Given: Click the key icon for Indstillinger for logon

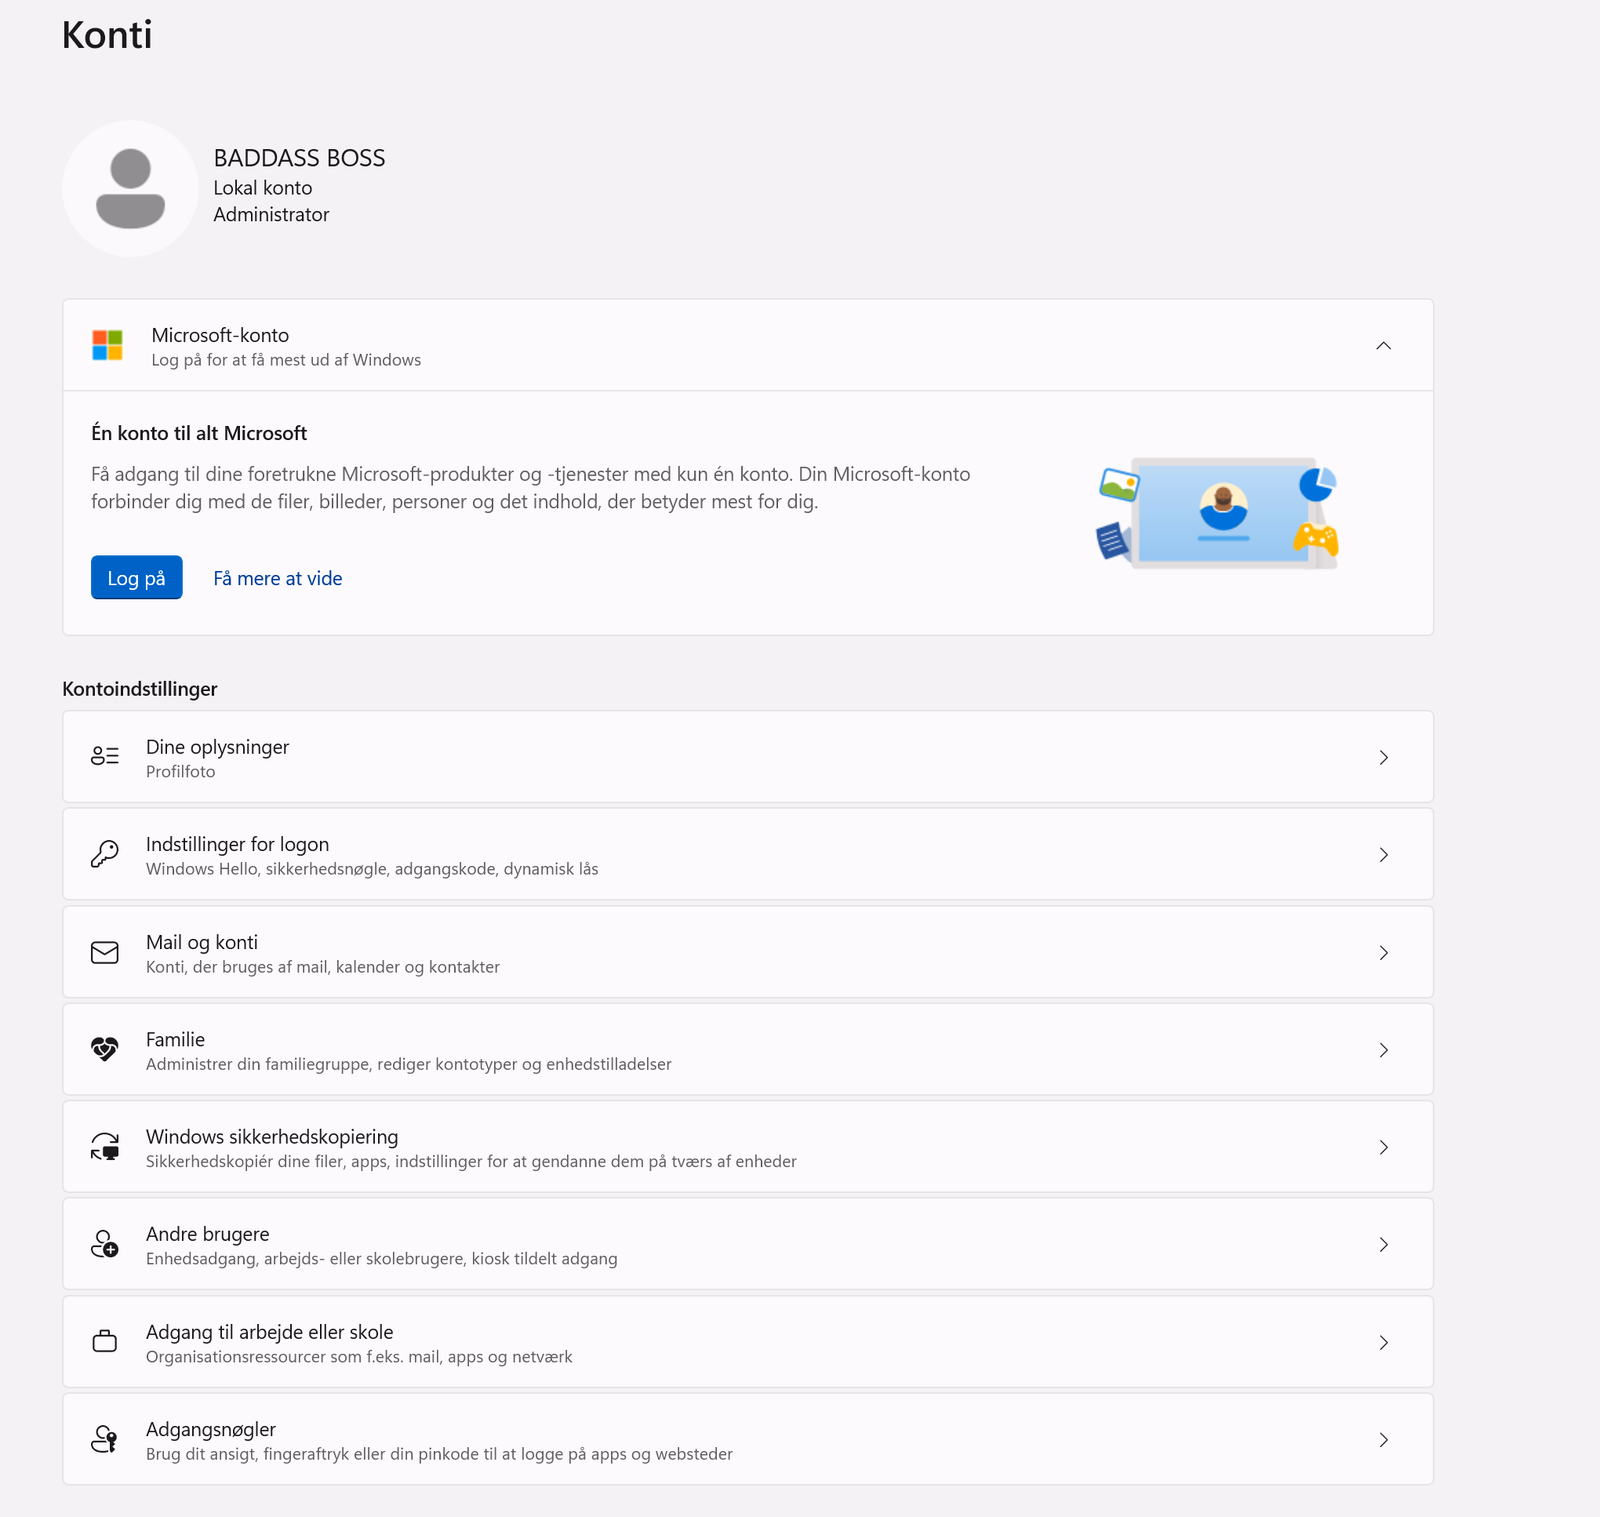Looking at the screenshot, I should pyautogui.click(x=105, y=854).
